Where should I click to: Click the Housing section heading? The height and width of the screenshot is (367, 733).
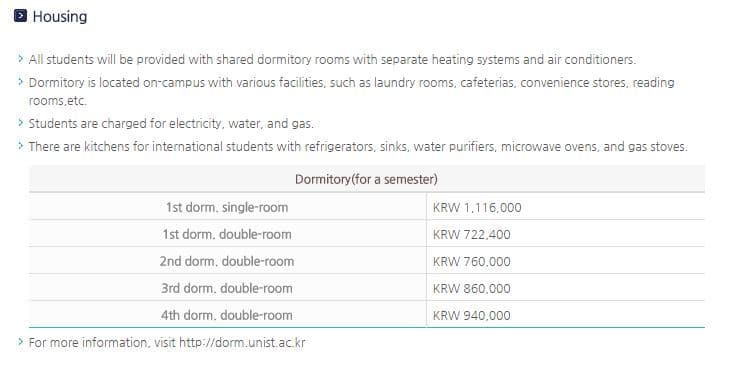click(60, 16)
